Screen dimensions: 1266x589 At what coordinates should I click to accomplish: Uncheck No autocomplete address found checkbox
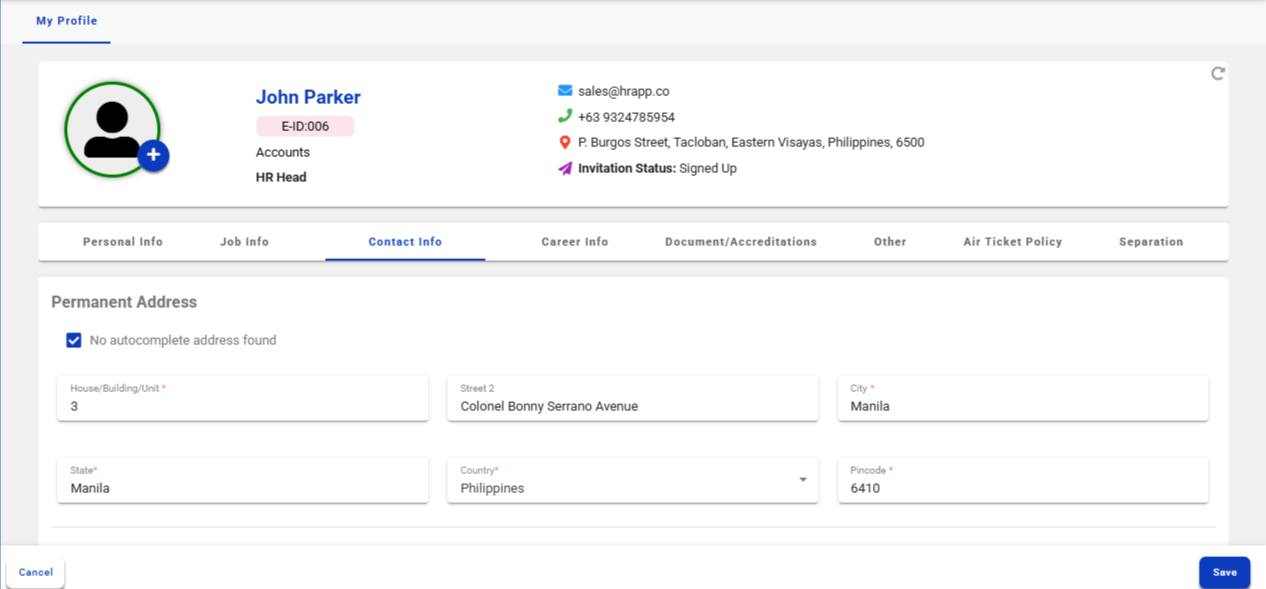[74, 340]
